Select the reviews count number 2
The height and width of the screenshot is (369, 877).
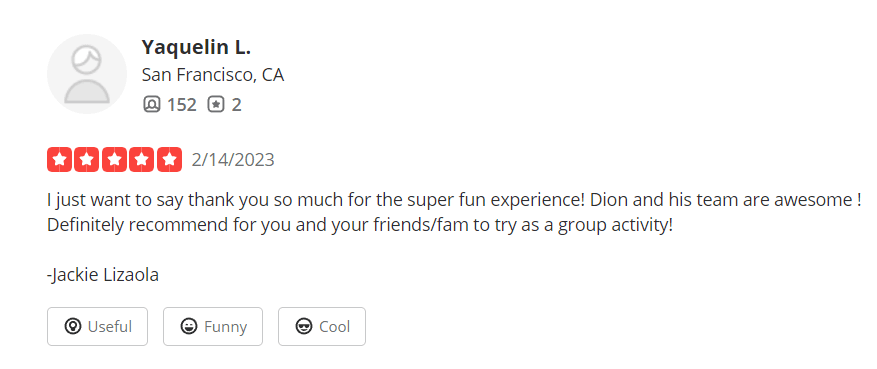click(x=237, y=105)
